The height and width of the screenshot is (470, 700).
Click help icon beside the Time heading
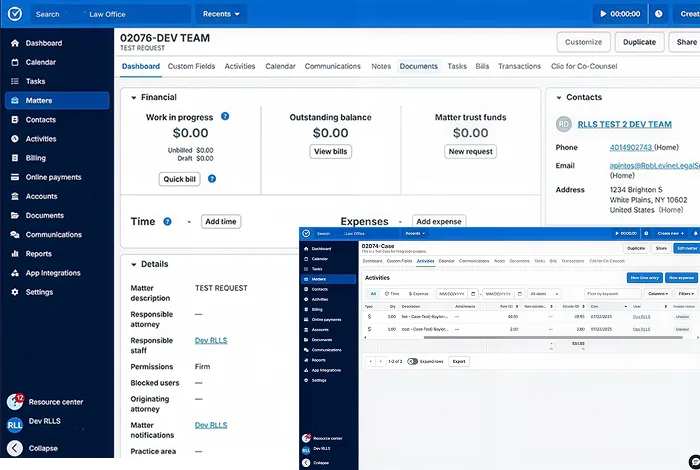coord(167,221)
